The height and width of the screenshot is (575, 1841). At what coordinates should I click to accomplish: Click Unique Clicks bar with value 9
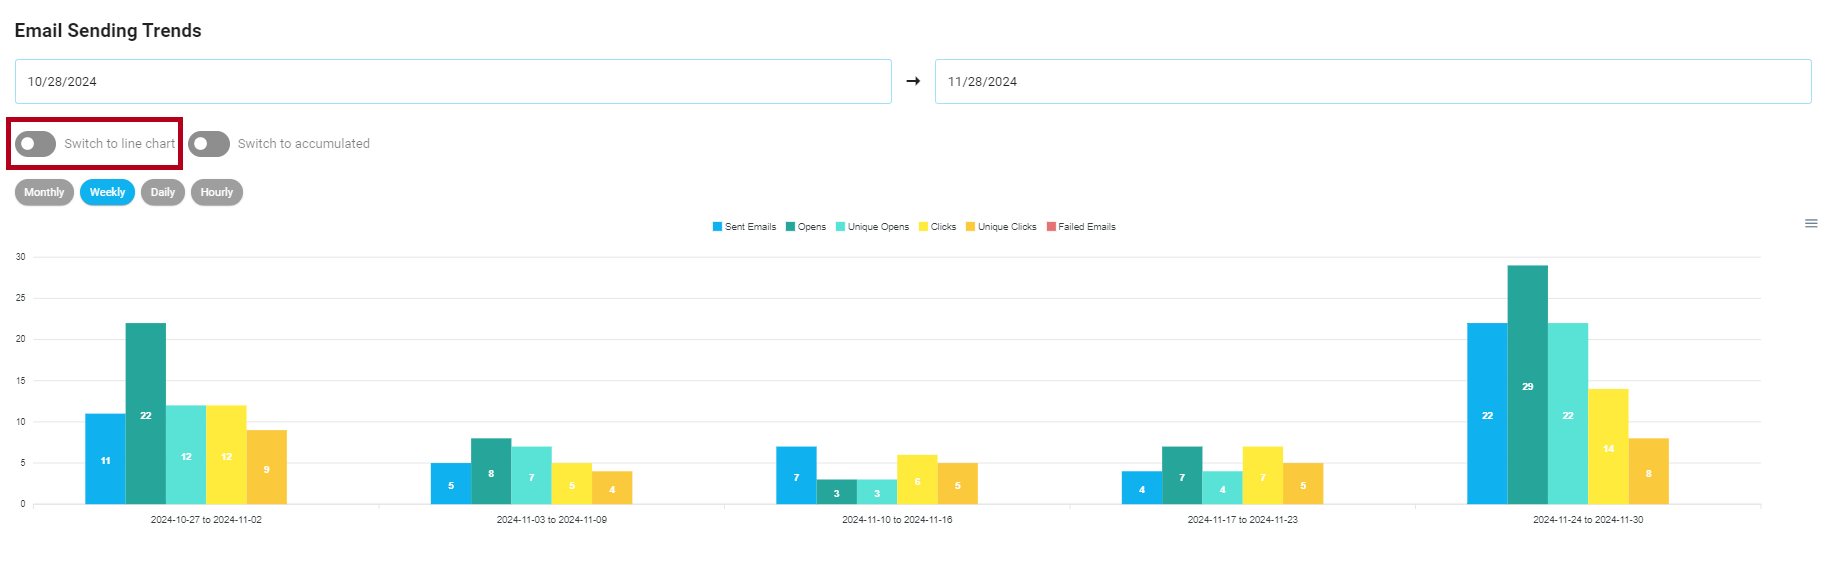click(x=267, y=467)
